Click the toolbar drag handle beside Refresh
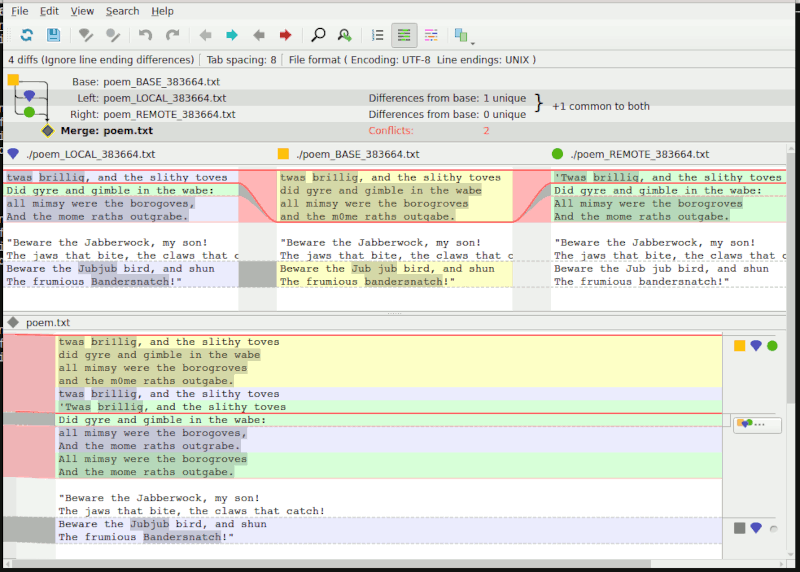The height and width of the screenshot is (572, 800). (7, 35)
